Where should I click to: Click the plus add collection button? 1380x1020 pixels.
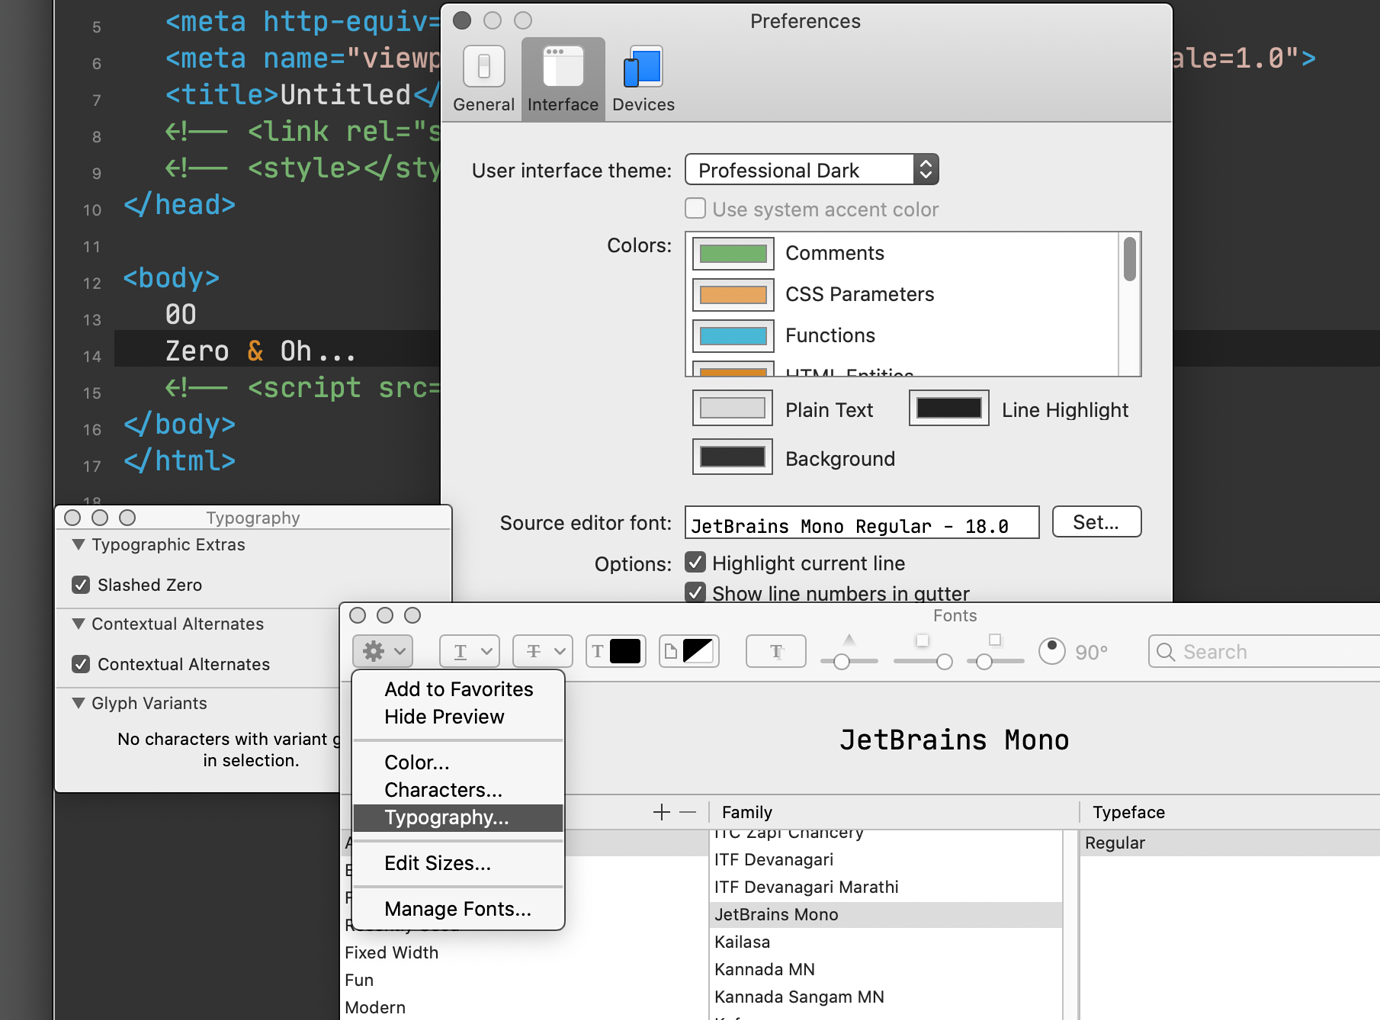click(661, 812)
